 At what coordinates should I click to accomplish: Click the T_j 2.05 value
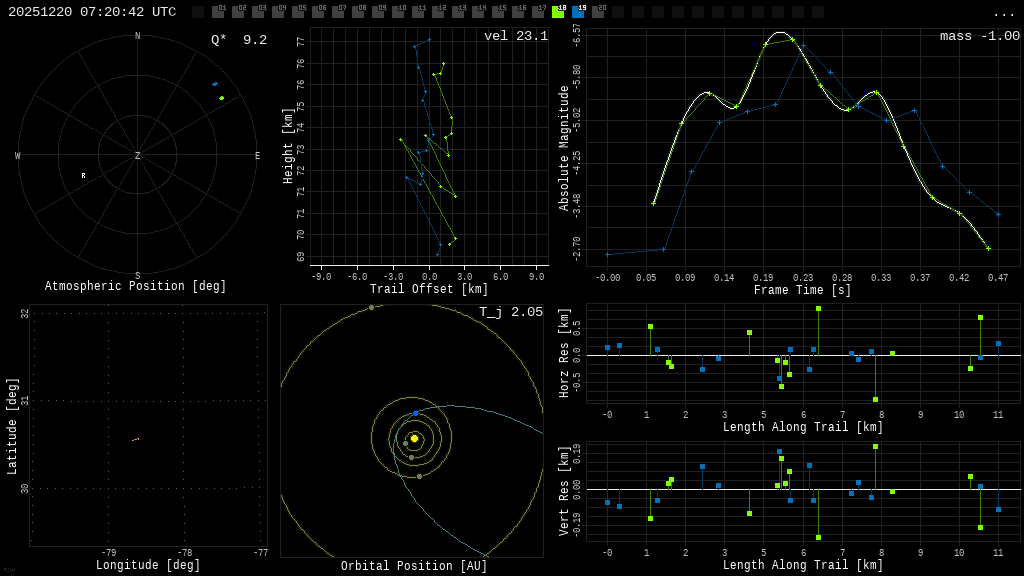point(510,313)
